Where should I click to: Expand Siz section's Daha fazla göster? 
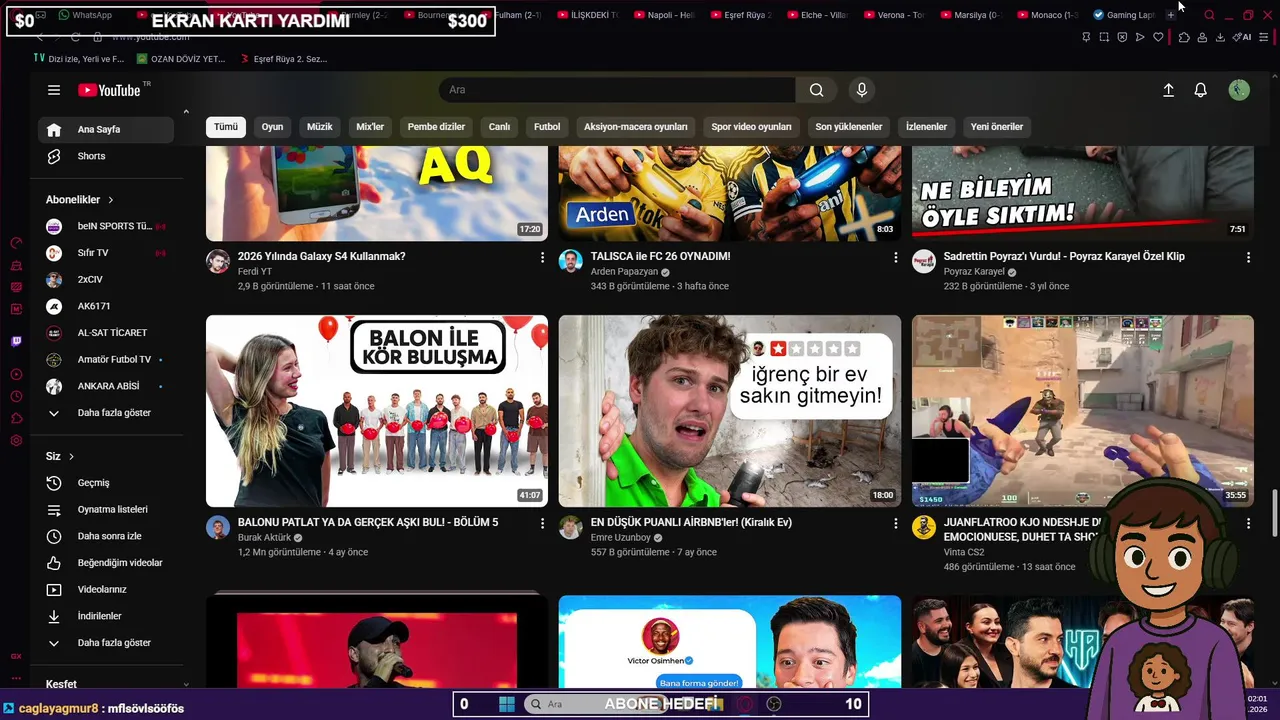106,643
